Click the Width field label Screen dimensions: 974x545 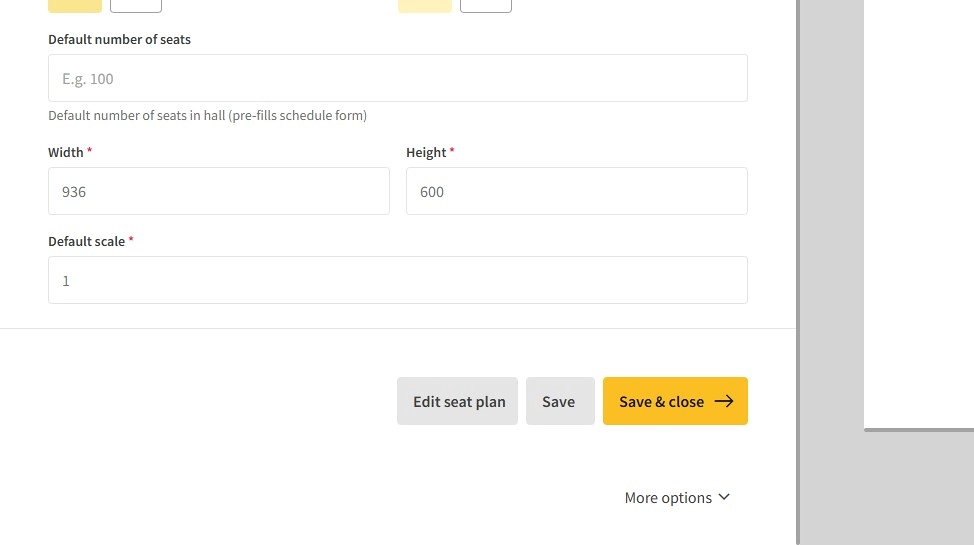tap(66, 153)
